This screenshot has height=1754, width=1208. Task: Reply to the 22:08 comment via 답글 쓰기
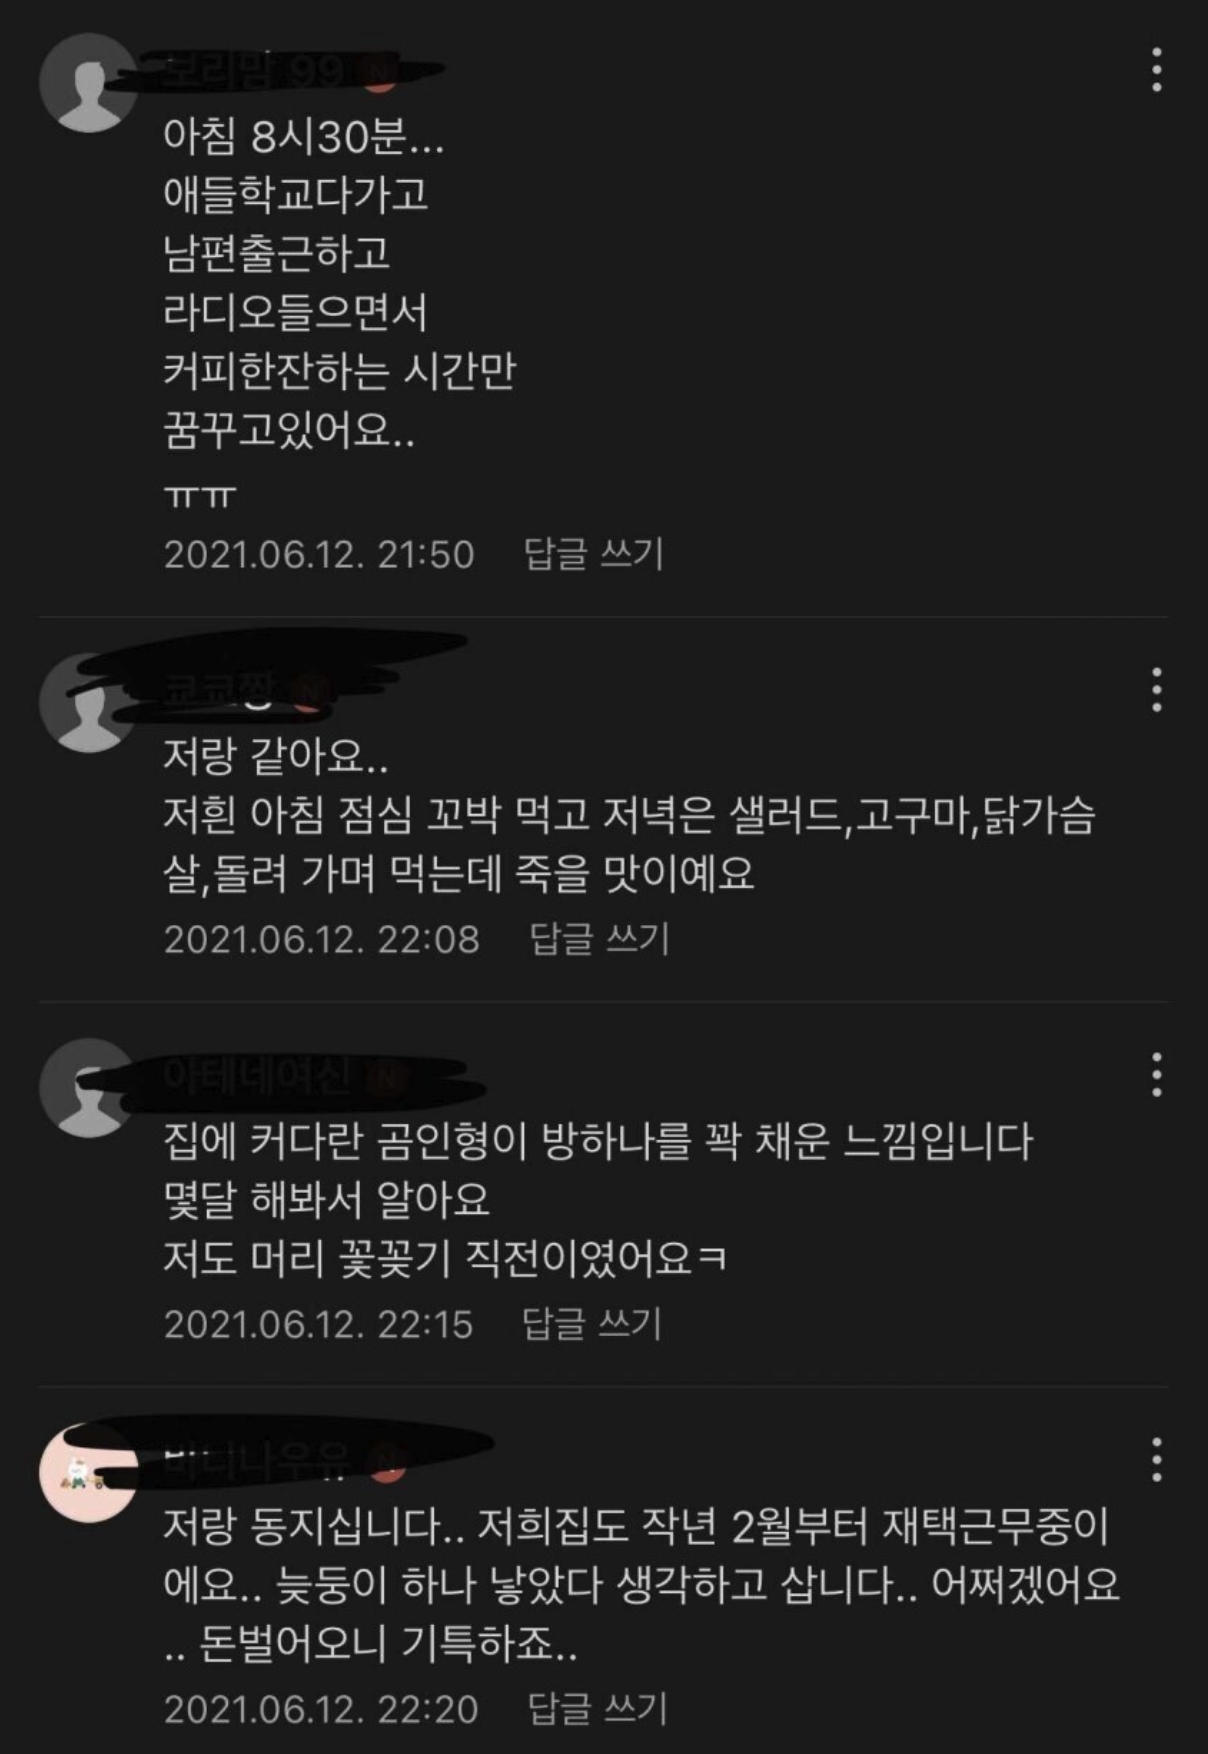point(599,939)
